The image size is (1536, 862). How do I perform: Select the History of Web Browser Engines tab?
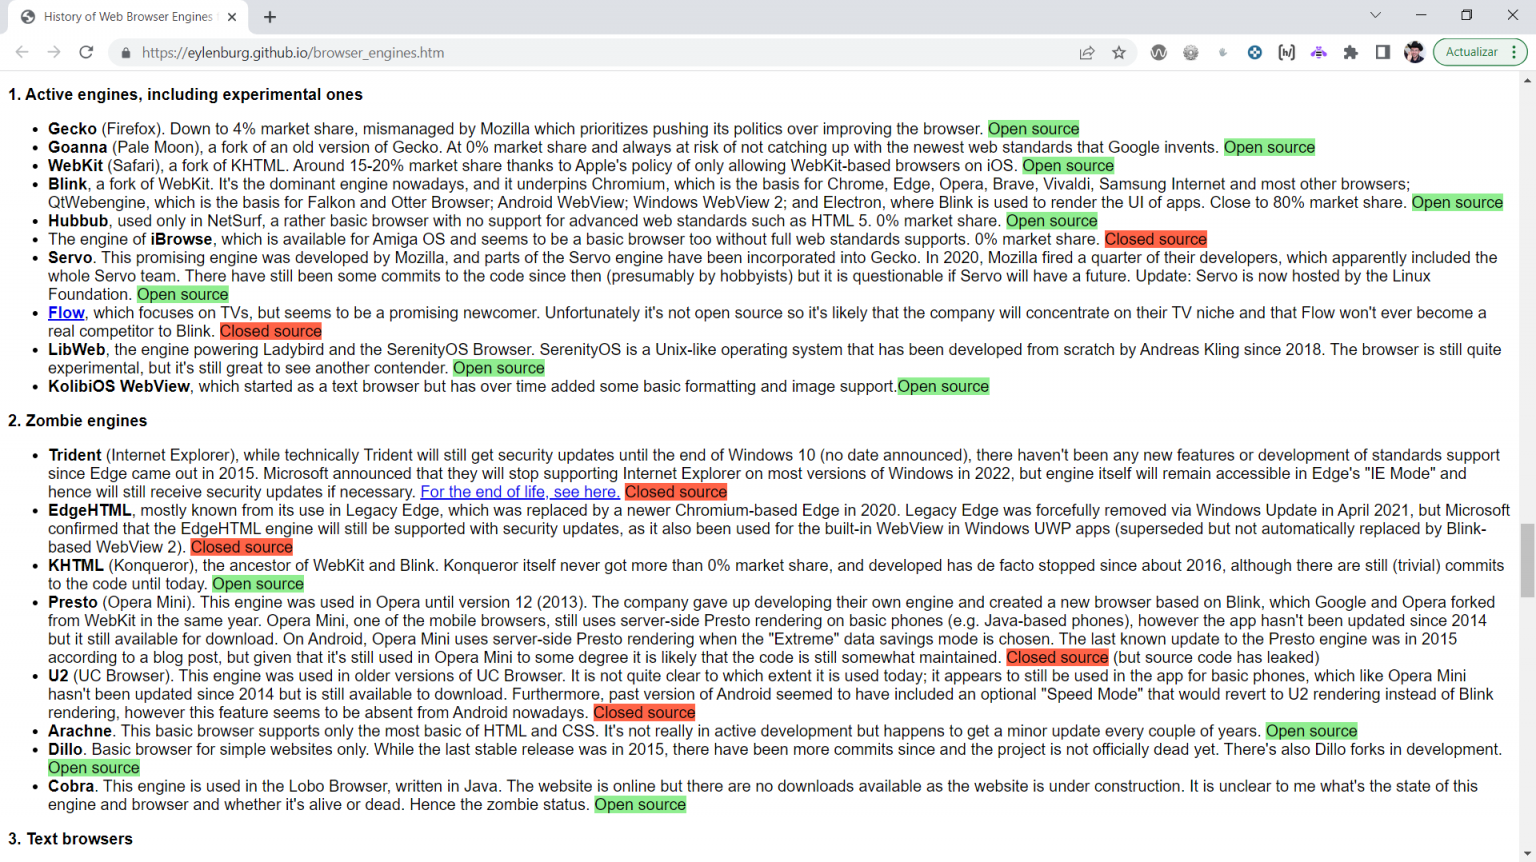(127, 17)
